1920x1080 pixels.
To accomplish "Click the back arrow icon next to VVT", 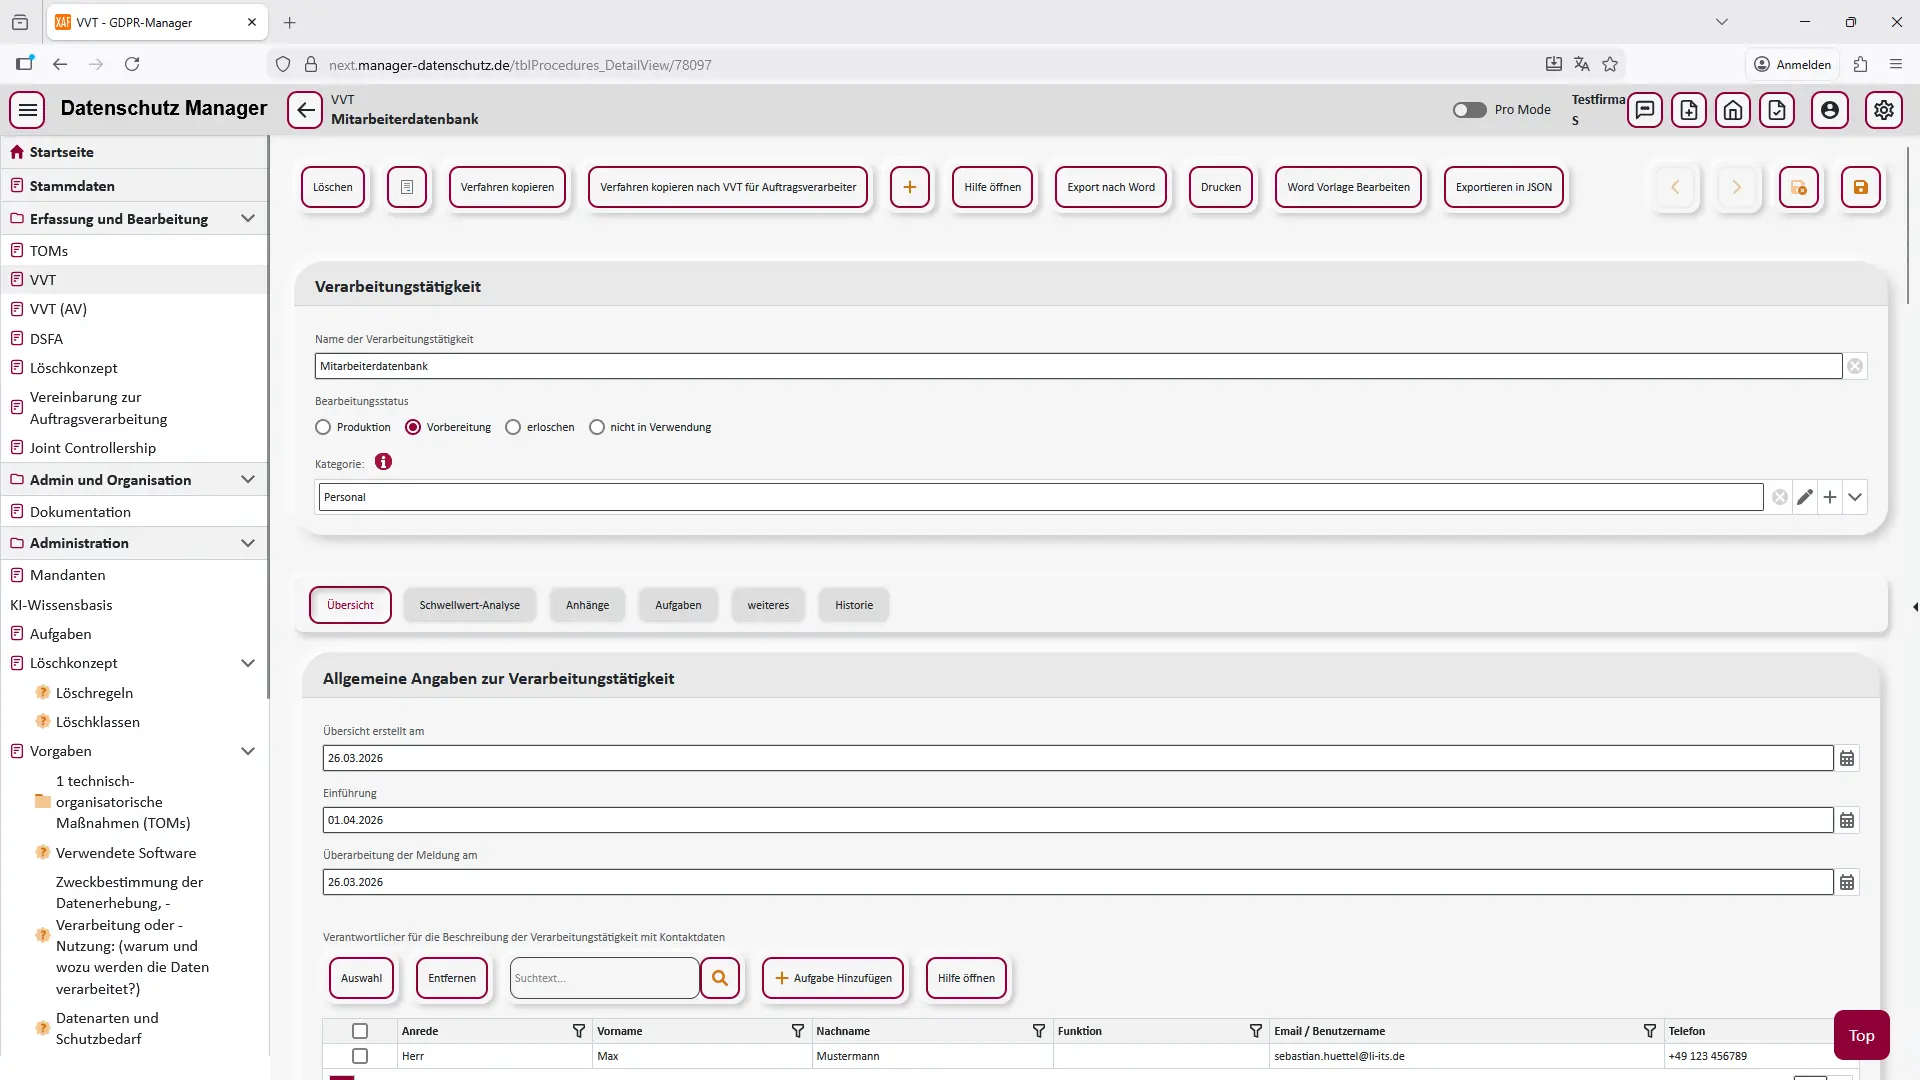I will (x=305, y=110).
